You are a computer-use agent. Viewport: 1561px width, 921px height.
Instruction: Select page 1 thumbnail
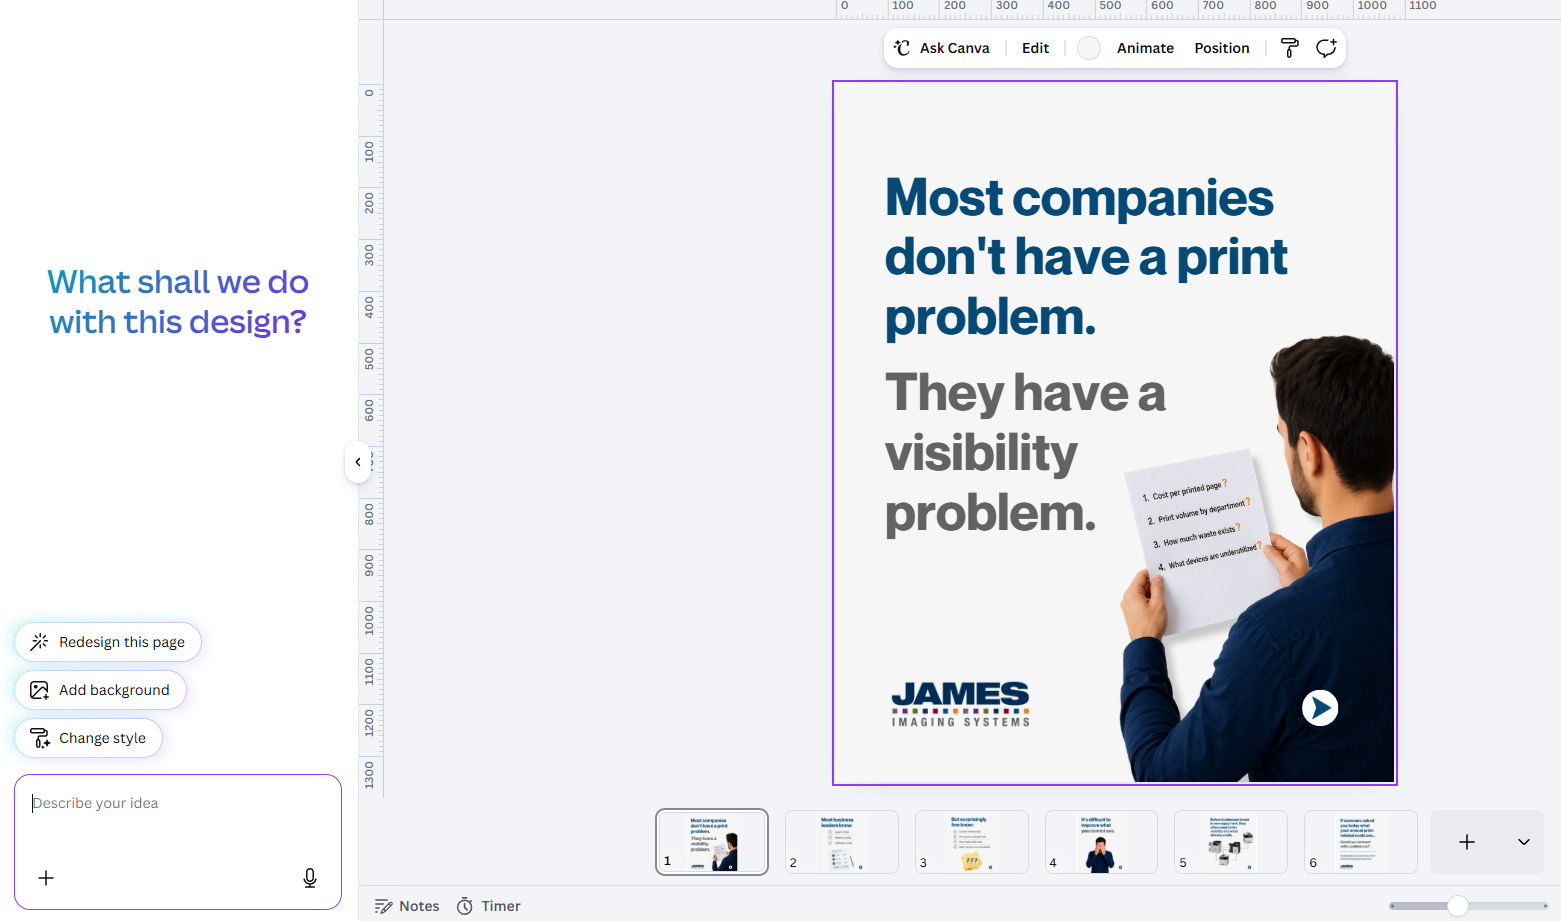tap(712, 842)
